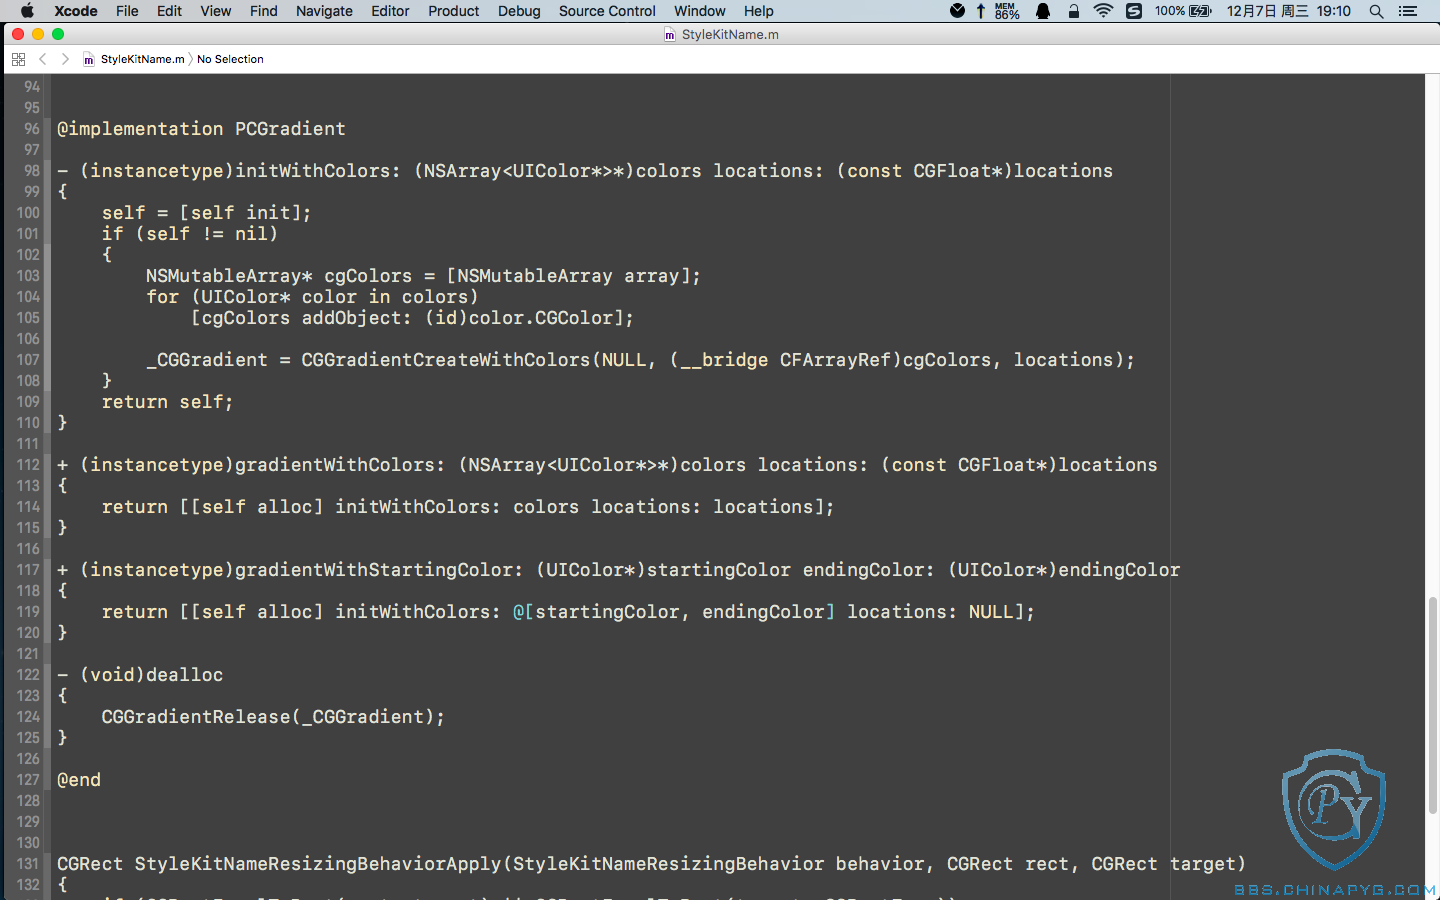Click 'CGGradientCreateWithColors' call in code
The height and width of the screenshot is (900, 1440).
(x=446, y=360)
